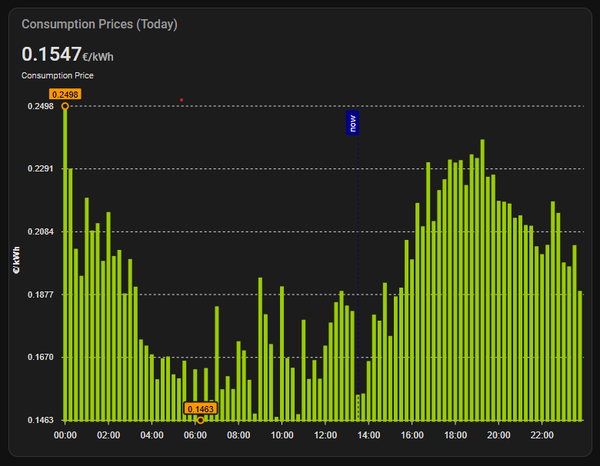Image resolution: width=600 pixels, height=466 pixels.
Task: Click the max price circle marker on first bar
Action: click(65, 106)
